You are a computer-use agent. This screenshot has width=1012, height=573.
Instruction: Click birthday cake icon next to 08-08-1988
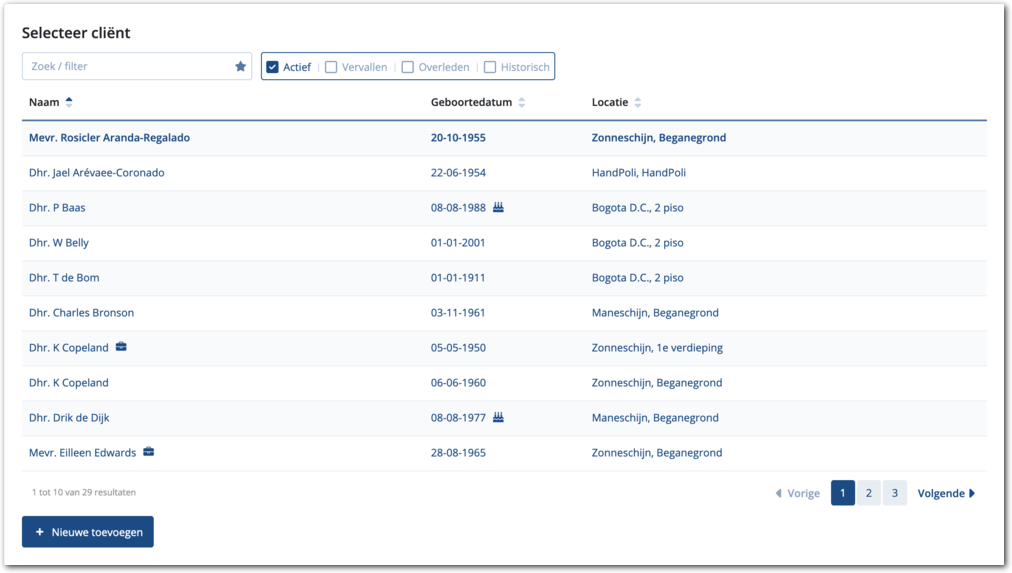tap(498, 208)
